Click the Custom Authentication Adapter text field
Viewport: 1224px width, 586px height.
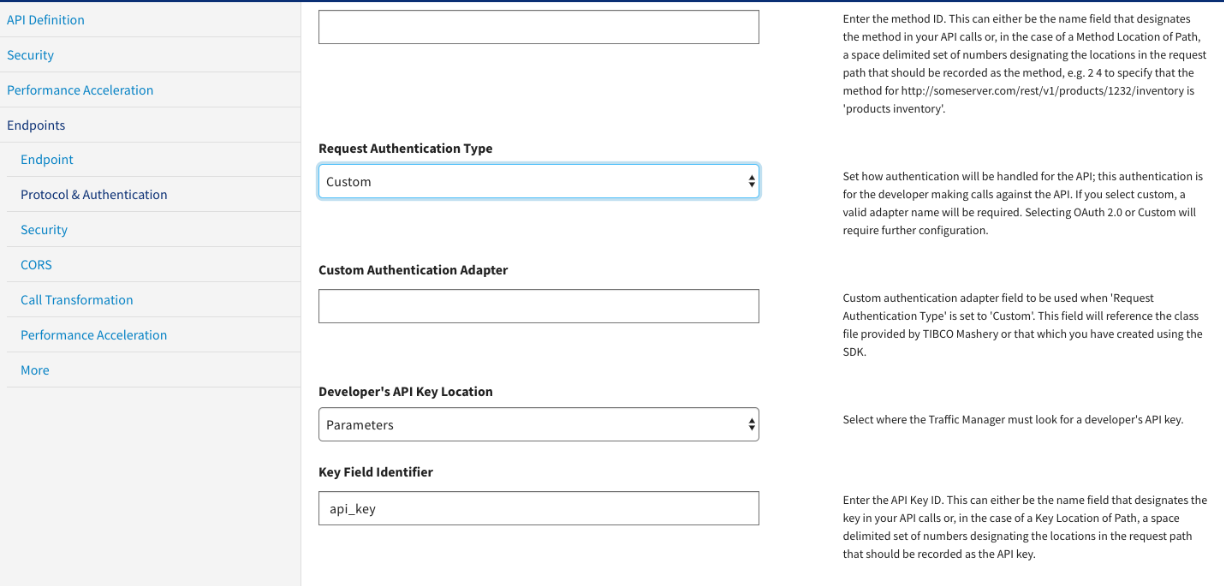pyautogui.click(x=538, y=306)
